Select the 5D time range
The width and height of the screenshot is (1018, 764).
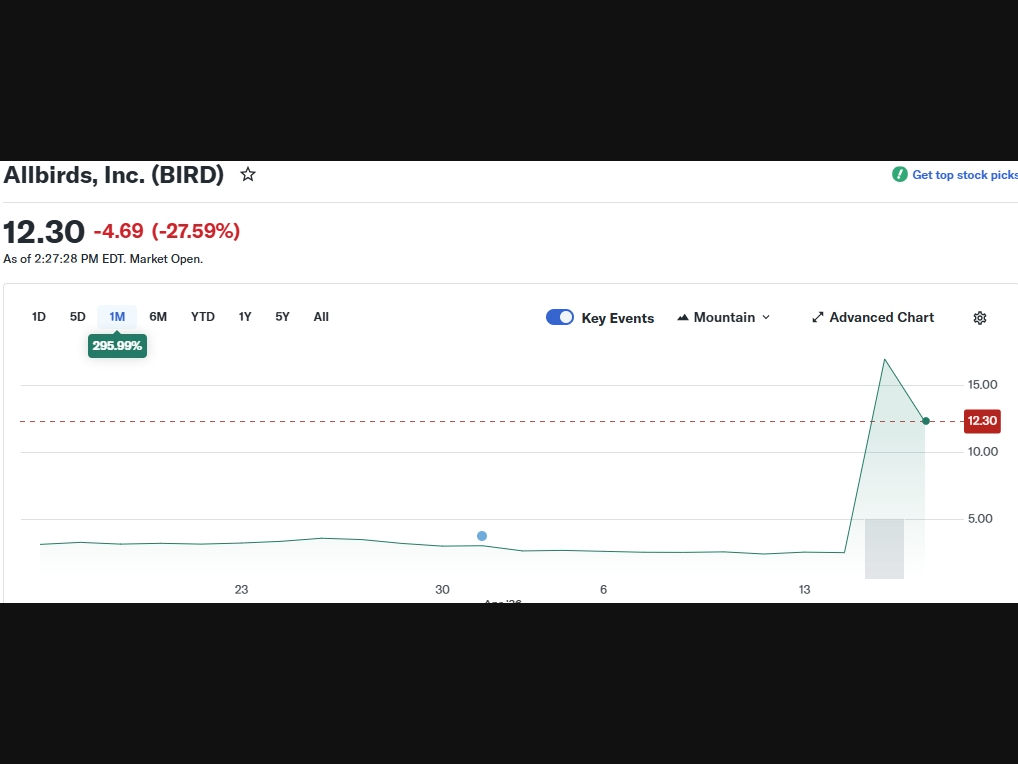(78, 317)
